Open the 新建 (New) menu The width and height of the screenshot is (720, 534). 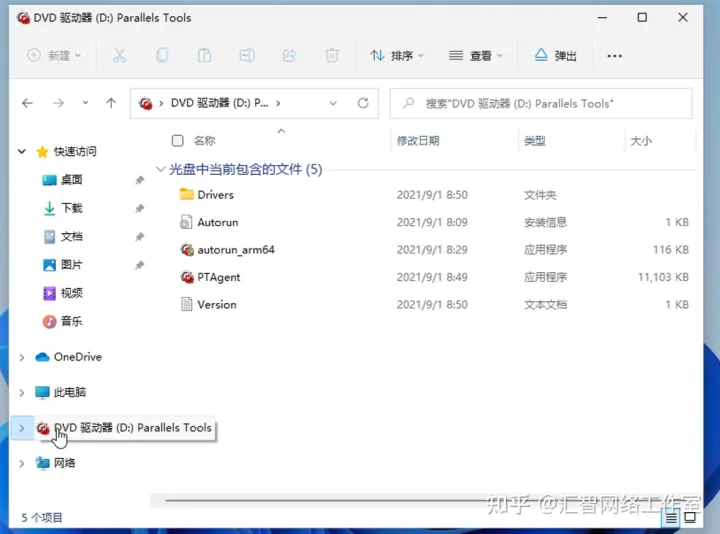pyautogui.click(x=54, y=56)
